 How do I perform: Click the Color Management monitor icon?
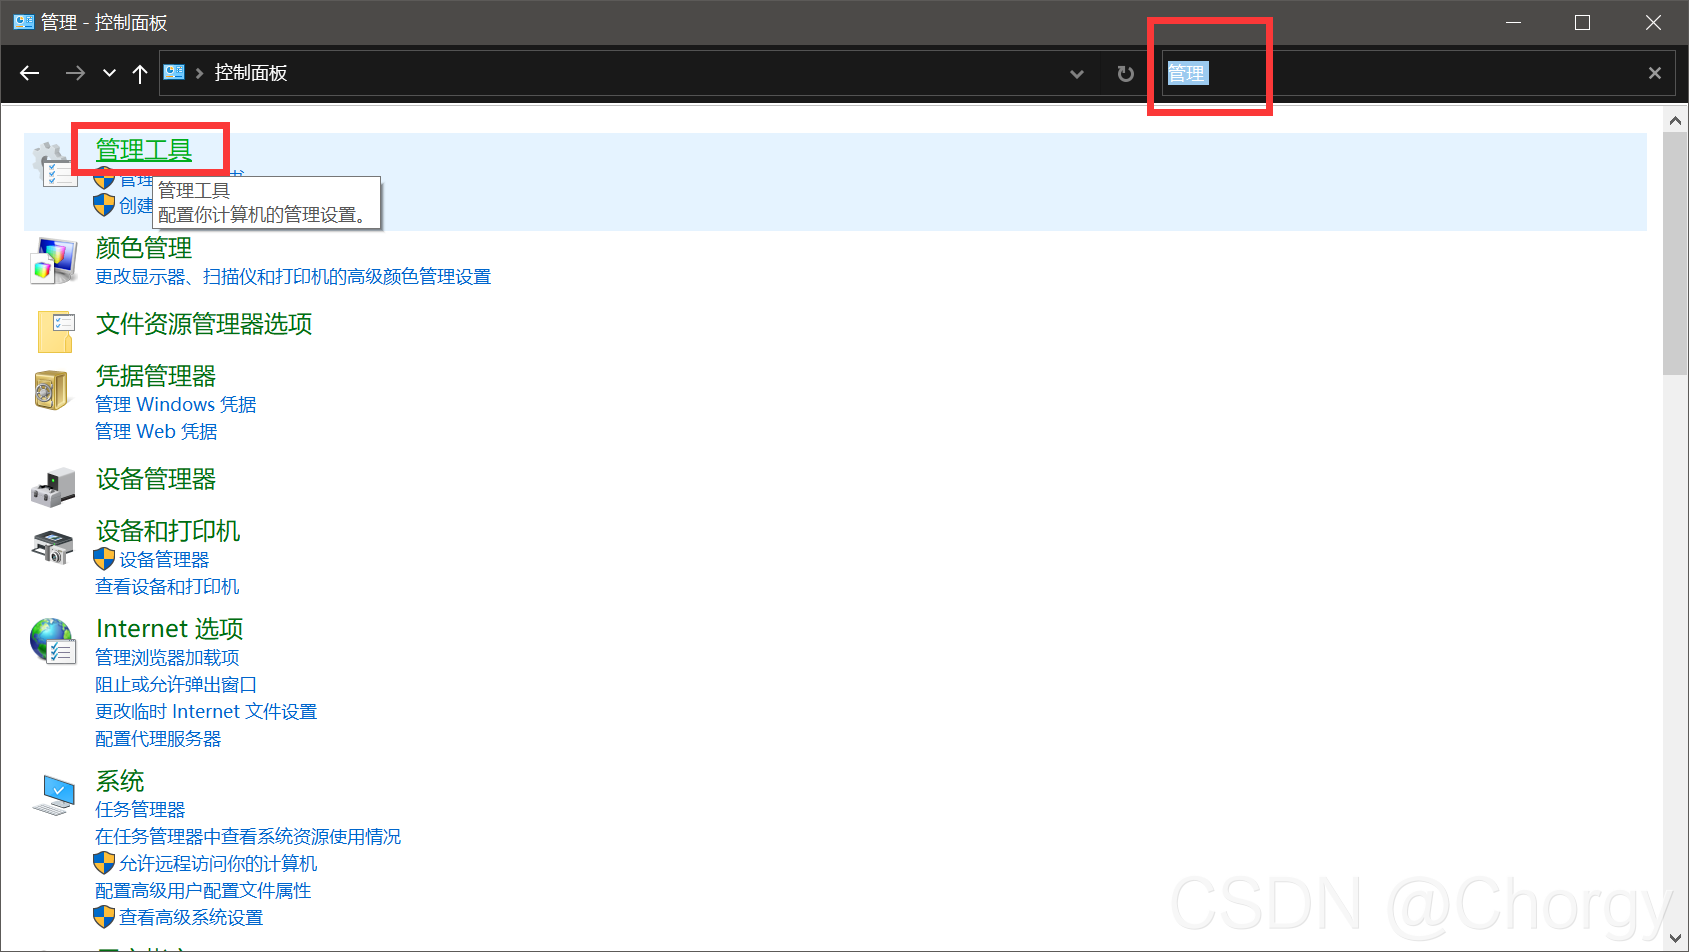point(54,261)
